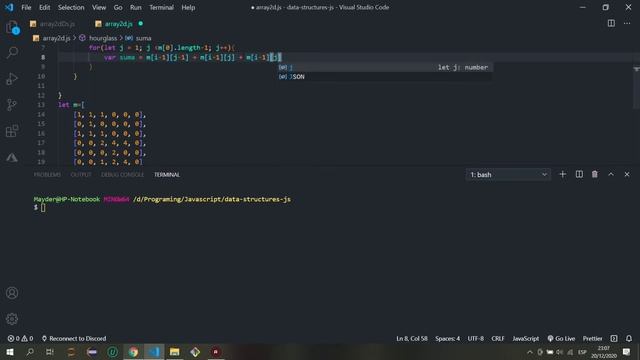Click hourglass in the breadcrumb
This screenshot has height=360, width=640.
click(x=103, y=38)
